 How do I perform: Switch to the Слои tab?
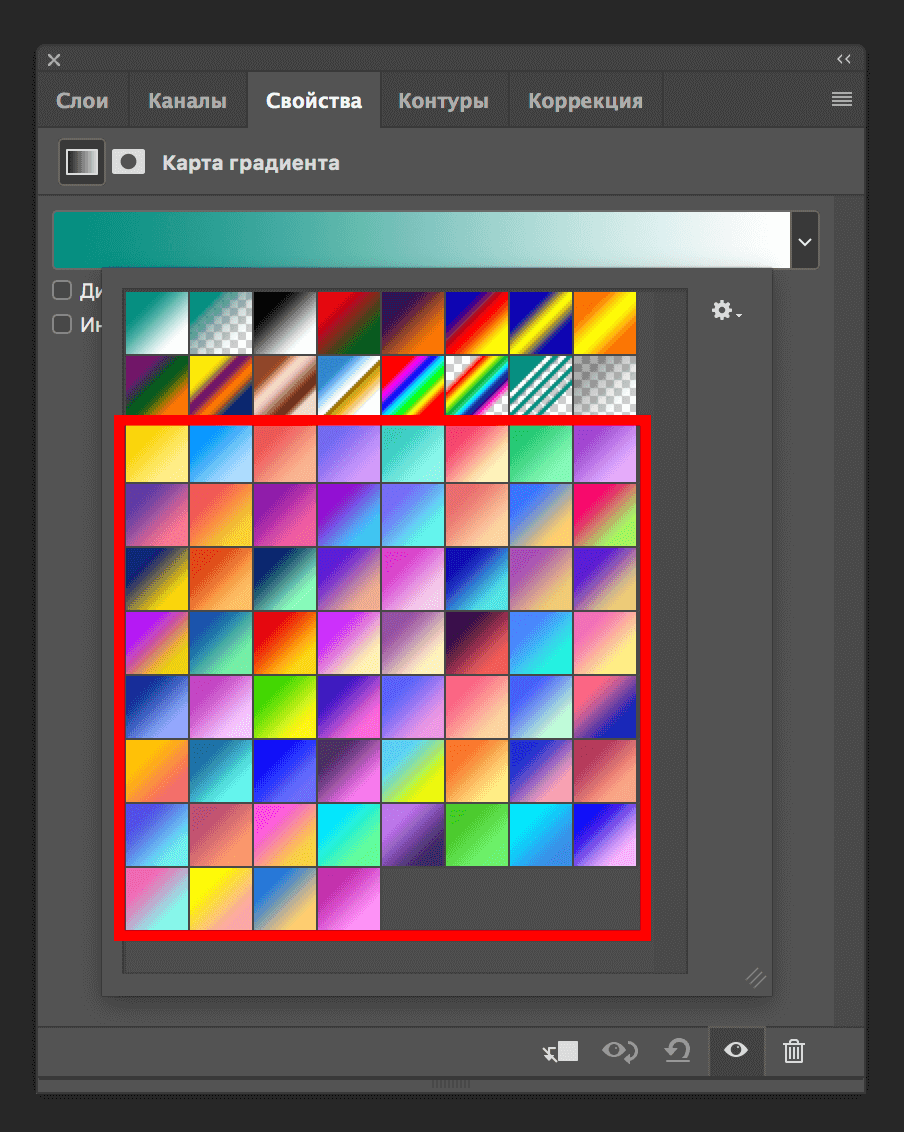tap(82, 99)
